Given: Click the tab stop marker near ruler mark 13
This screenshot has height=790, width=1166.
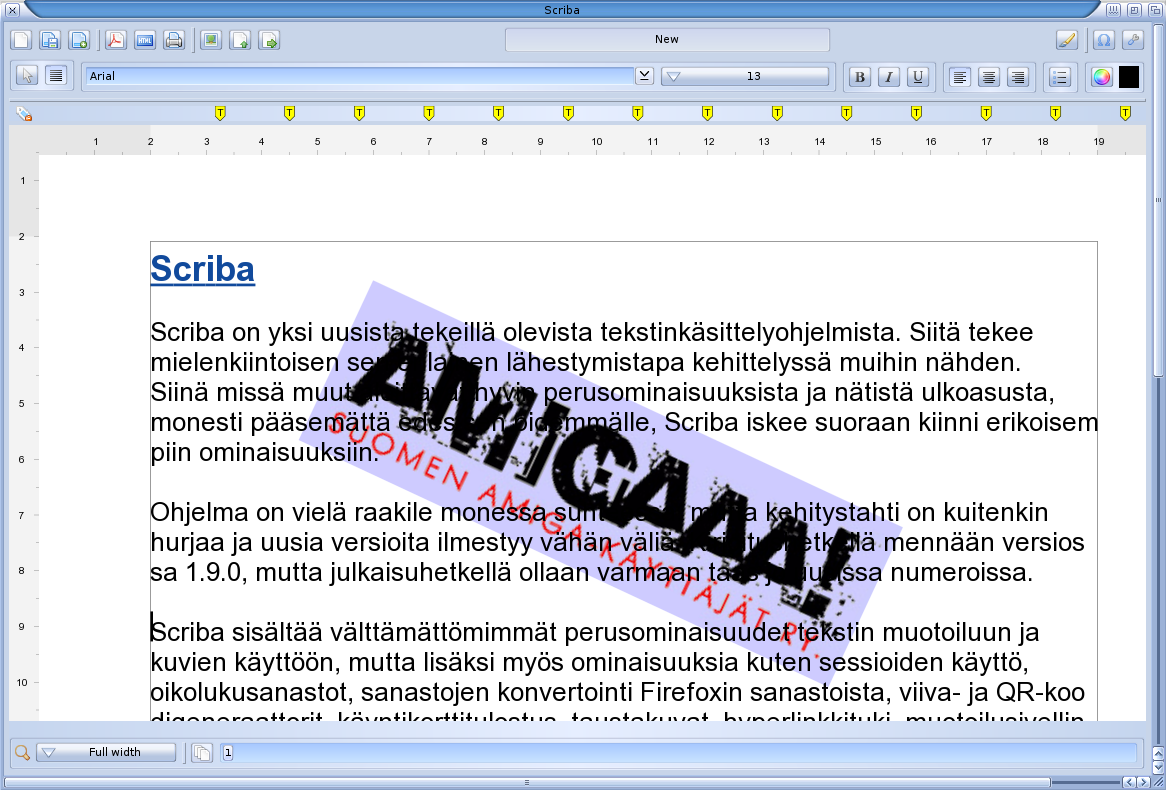Looking at the screenshot, I should pyautogui.click(x=777, y=113).
